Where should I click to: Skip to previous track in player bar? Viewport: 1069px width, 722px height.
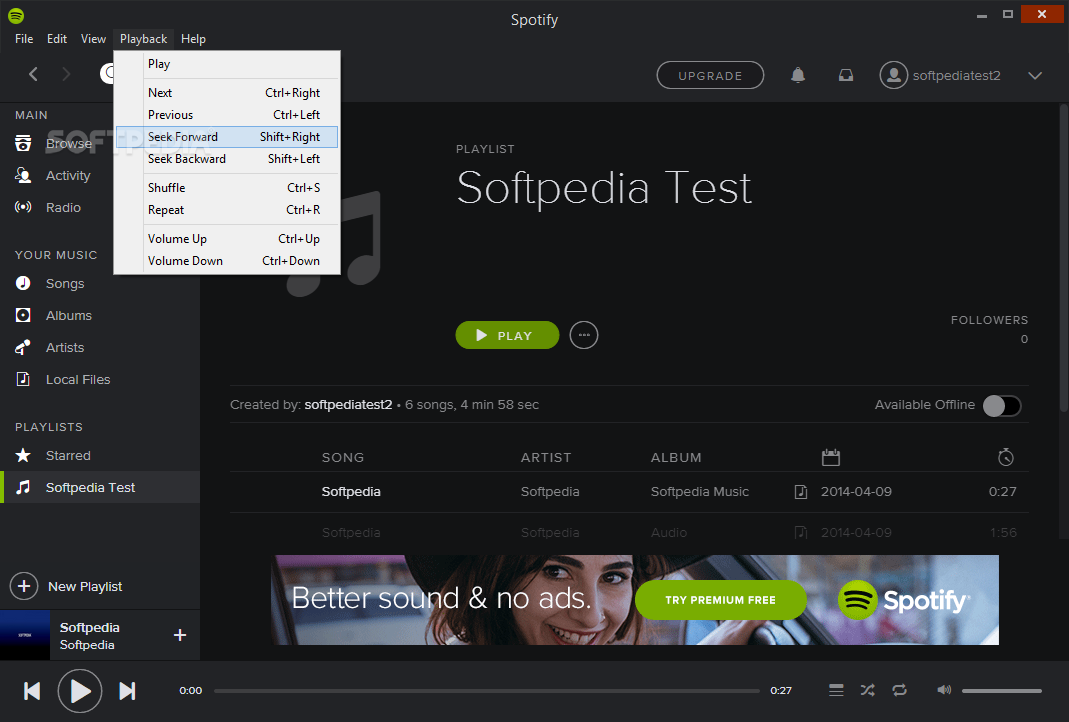[x=32, y=691]
